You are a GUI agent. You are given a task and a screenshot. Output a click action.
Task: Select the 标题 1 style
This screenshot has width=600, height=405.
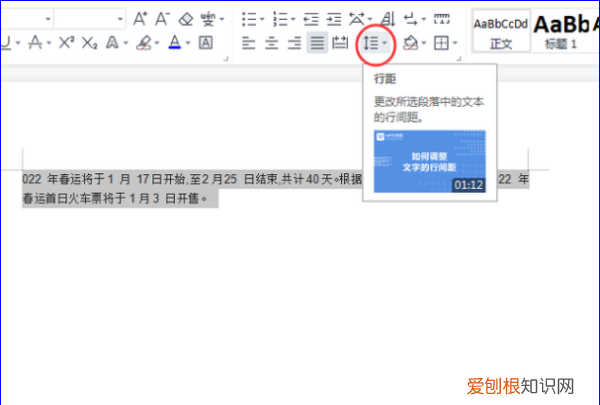coord(561,31)
